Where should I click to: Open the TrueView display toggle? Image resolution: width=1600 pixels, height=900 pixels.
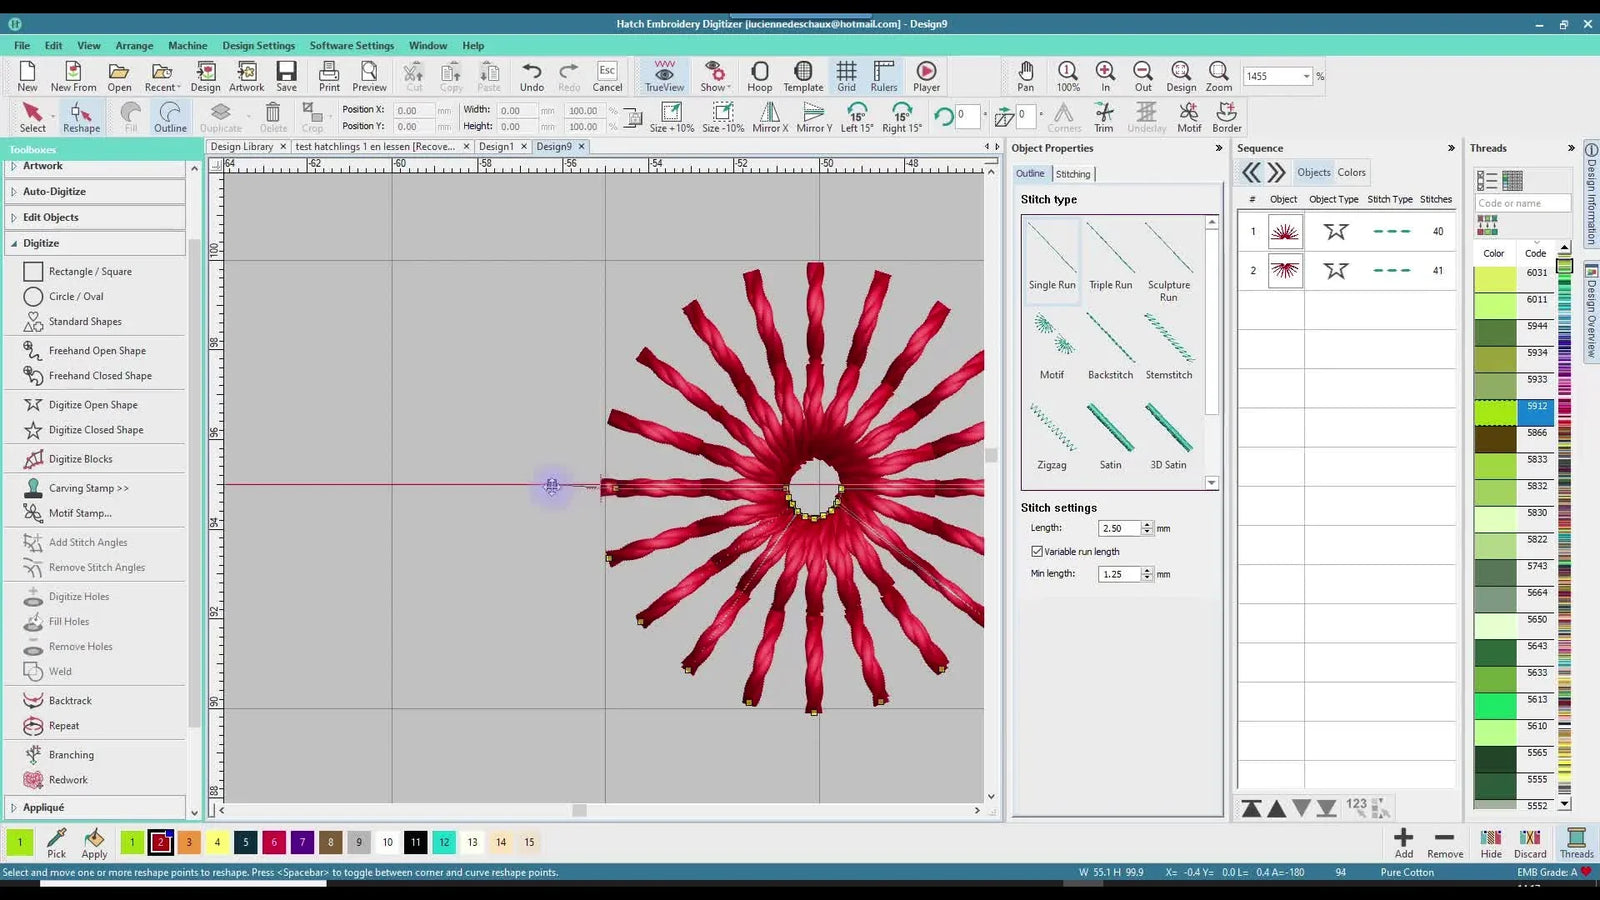[x=664, y=76]
